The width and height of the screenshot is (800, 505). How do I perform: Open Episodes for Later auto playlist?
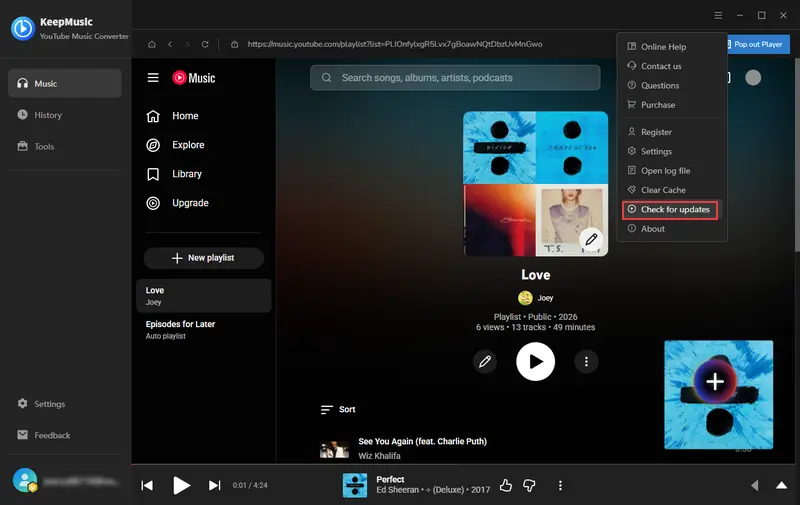[x=204, y=330]
